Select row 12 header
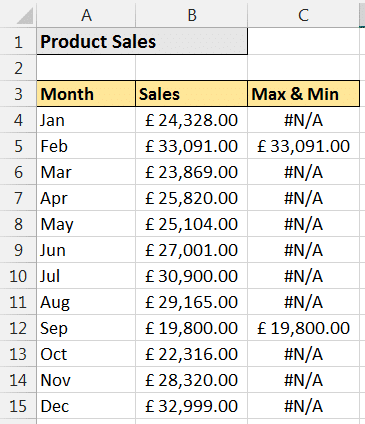365x424 pixels. (x=18, y=328)
